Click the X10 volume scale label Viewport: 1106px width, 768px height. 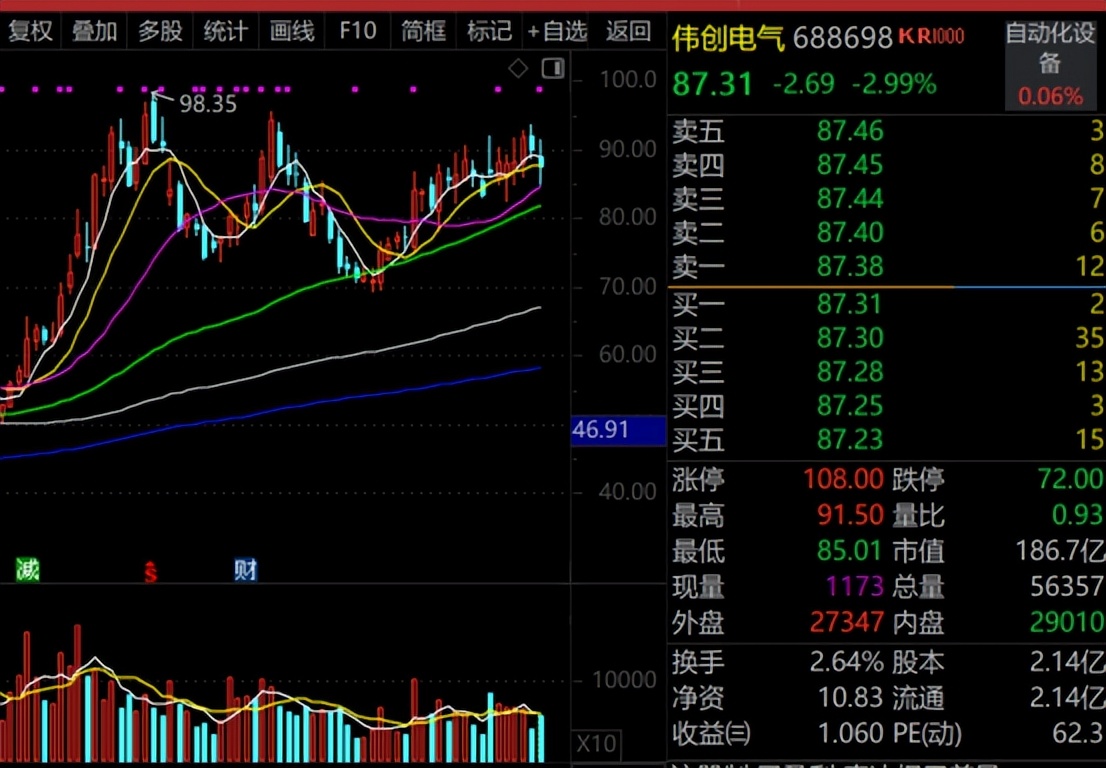(597, 744)
